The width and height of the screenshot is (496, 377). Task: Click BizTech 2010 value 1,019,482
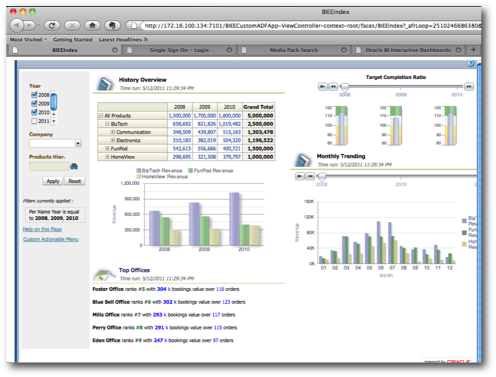point(230,124)
